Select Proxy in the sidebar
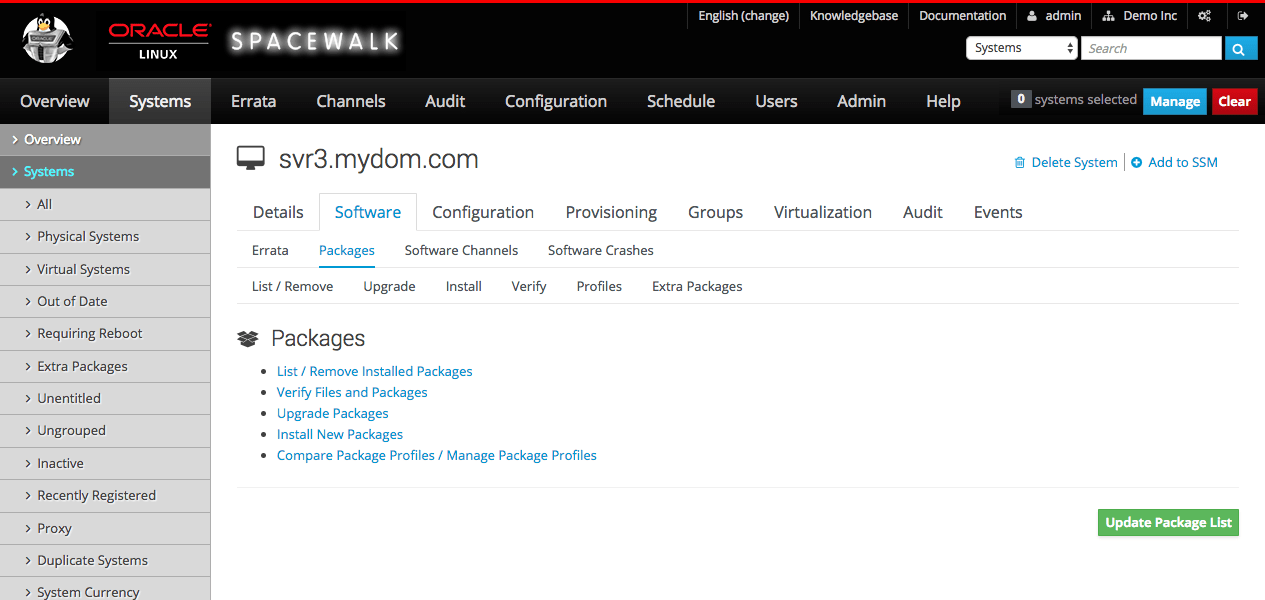1265x600 pixels. coord(105,528)
